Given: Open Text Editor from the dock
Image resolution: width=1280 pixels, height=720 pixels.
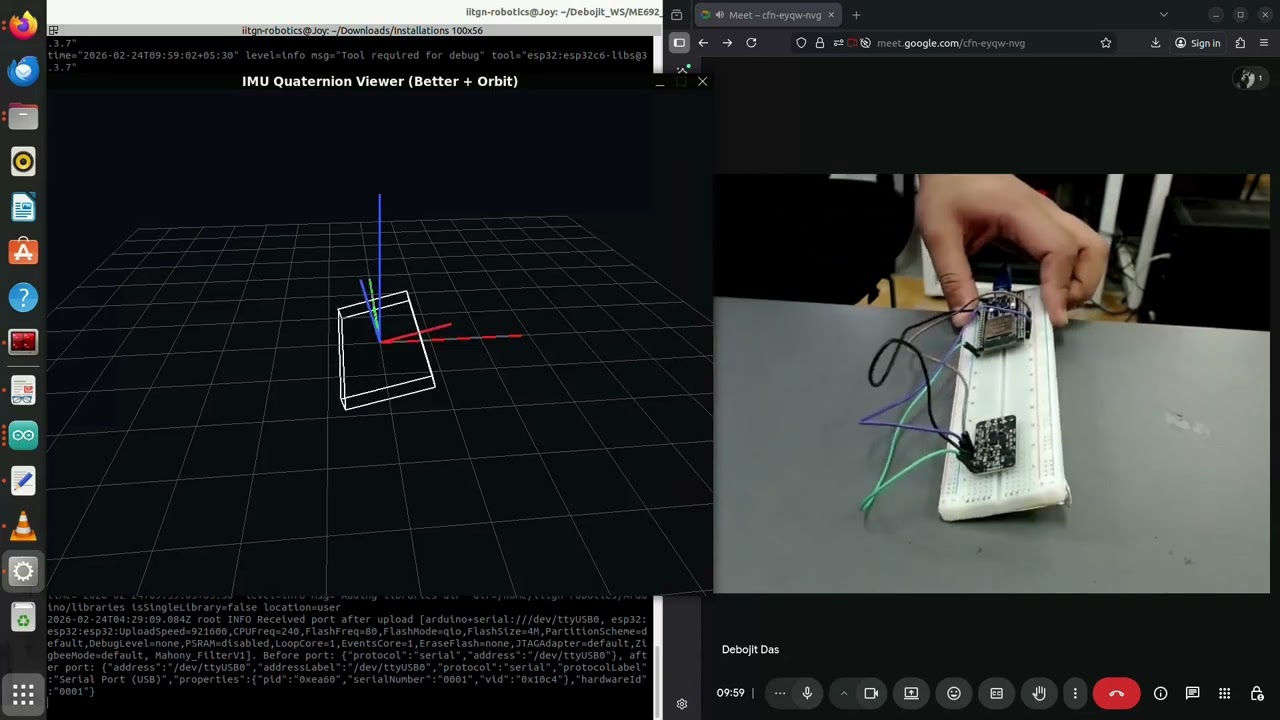Looking at the screenshot, I should pyautogui.click(x=23, y=480).
